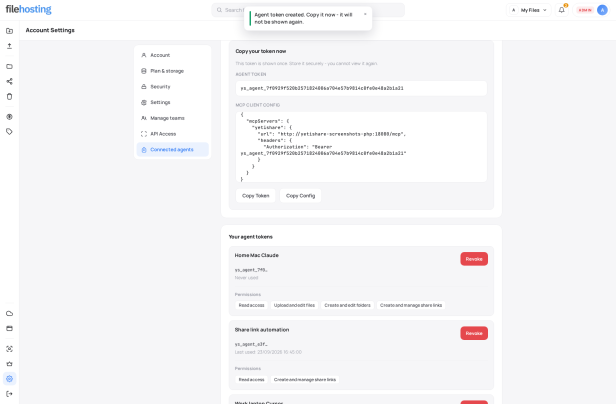Screen dimensions: 616x404
Task: Click the tag icon in the left sidebar
Action: pos(9,132)
